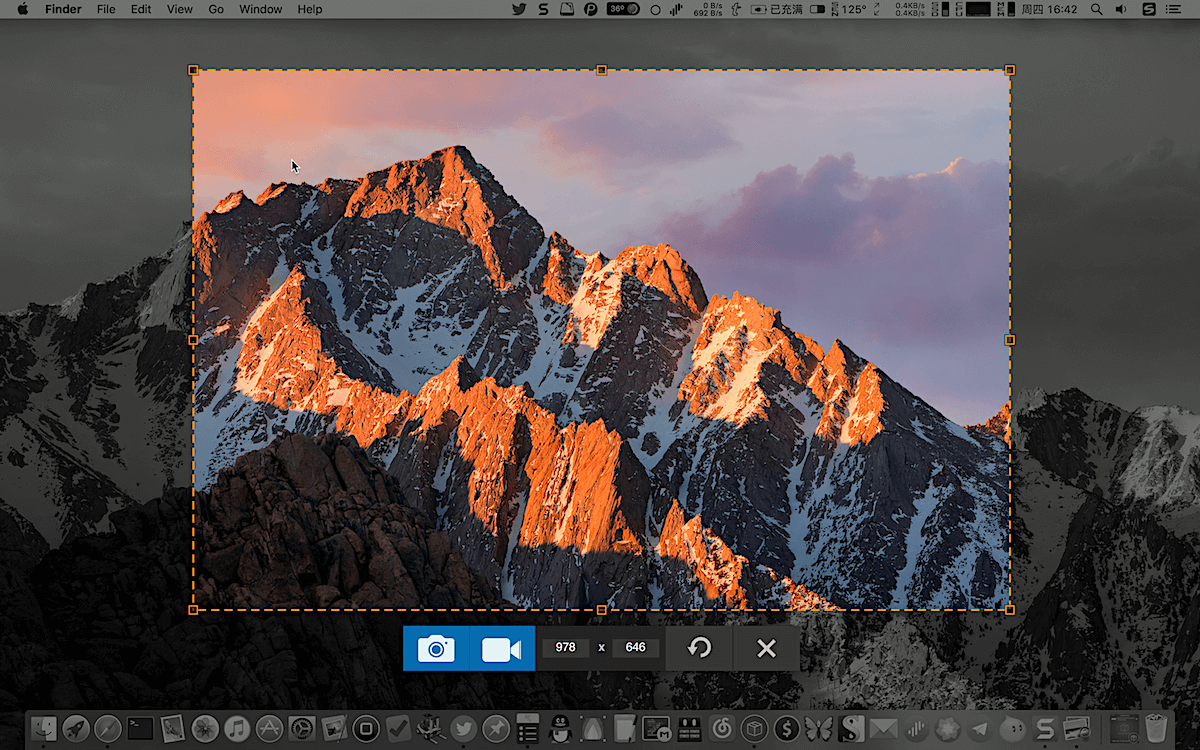Open the package box app in Dock
Image resolution: width=1200 pixels, height=750 pixels.
point(753,728)
